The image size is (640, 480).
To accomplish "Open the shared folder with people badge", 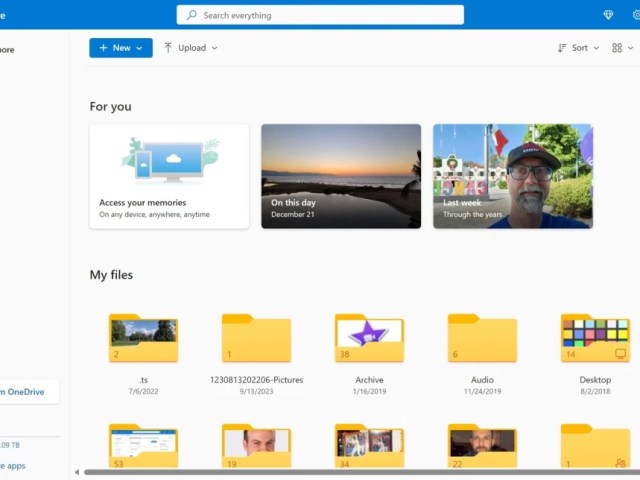I will click(595, 446).
